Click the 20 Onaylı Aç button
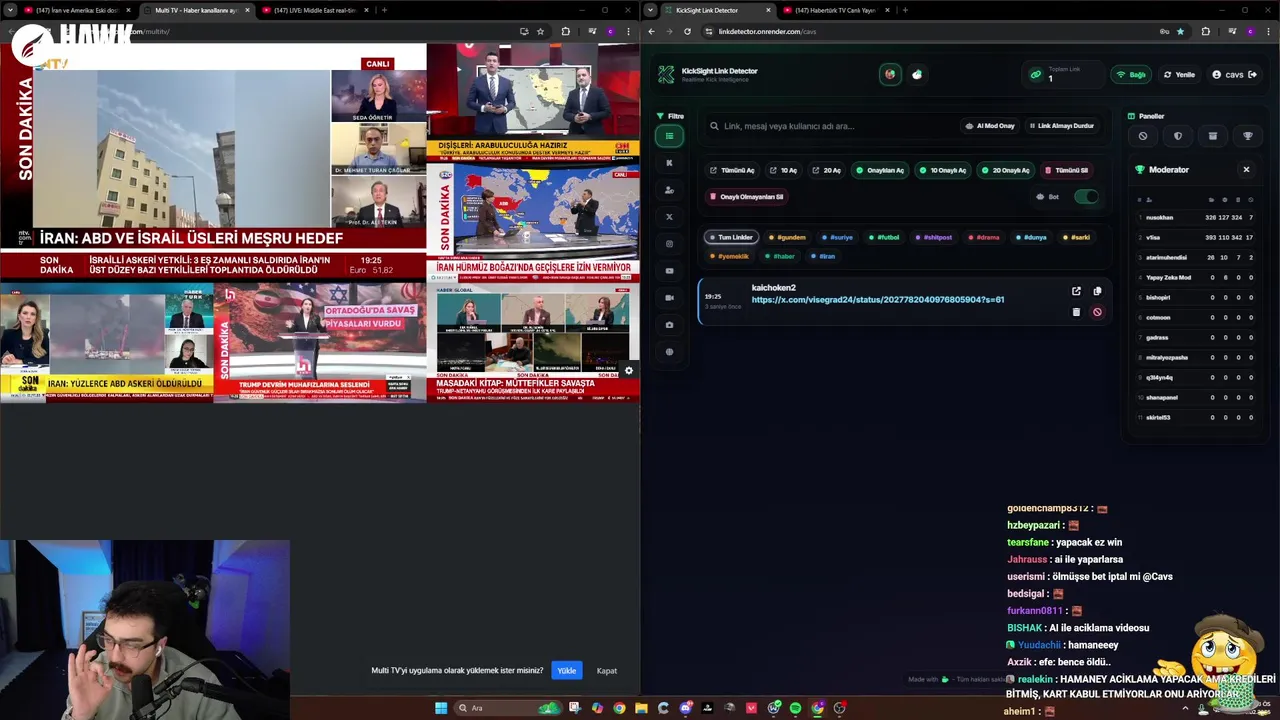This screenshot has width=1280, height=720. pyautogui.click(x=1005, y=170)
